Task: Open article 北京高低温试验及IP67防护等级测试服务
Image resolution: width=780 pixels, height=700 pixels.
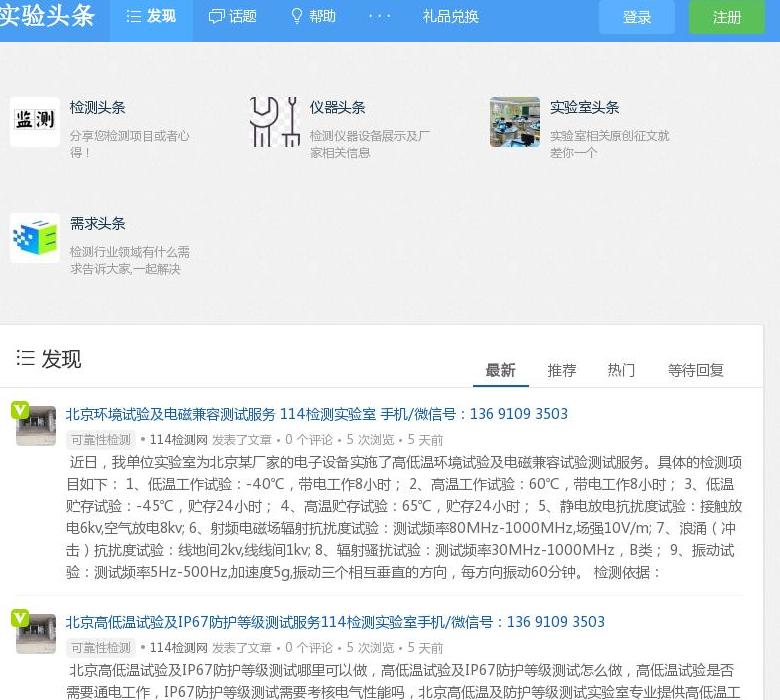Action: coord(335,622)
